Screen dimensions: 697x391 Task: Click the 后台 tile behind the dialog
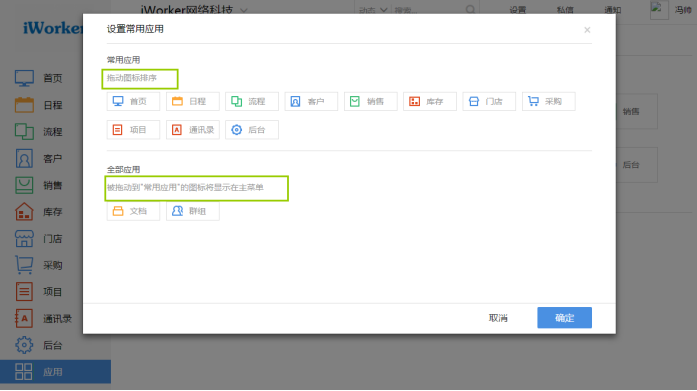pyautogui.click(x=636, y=165)
